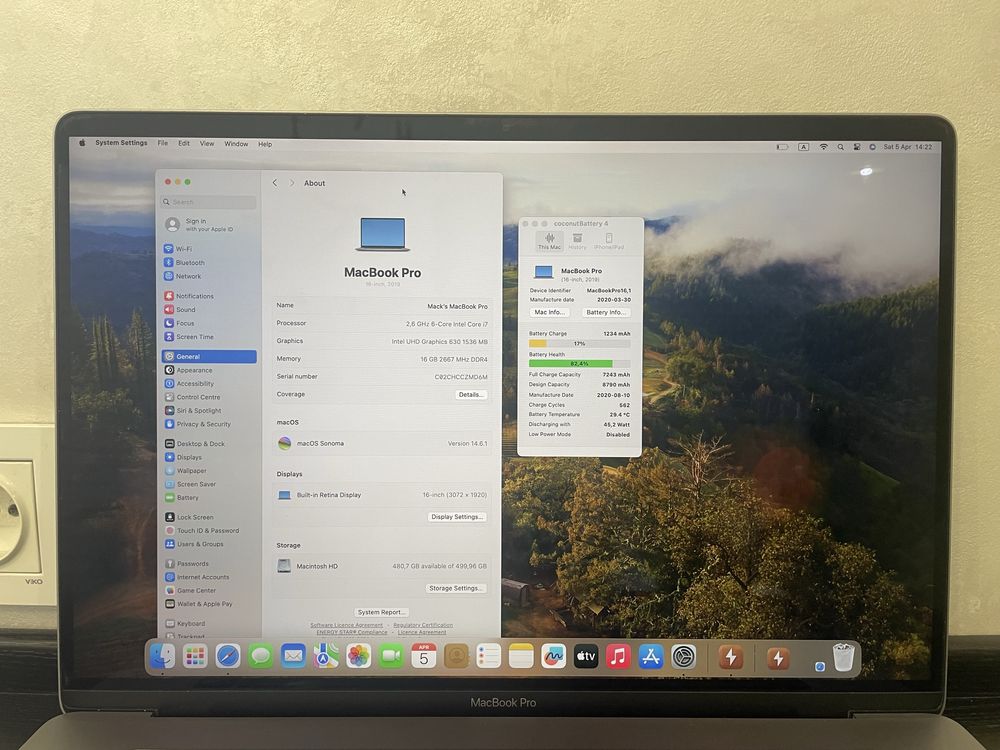Open Mail from the Dock
Screen dimensions: 1000x750
pos(293,656)
